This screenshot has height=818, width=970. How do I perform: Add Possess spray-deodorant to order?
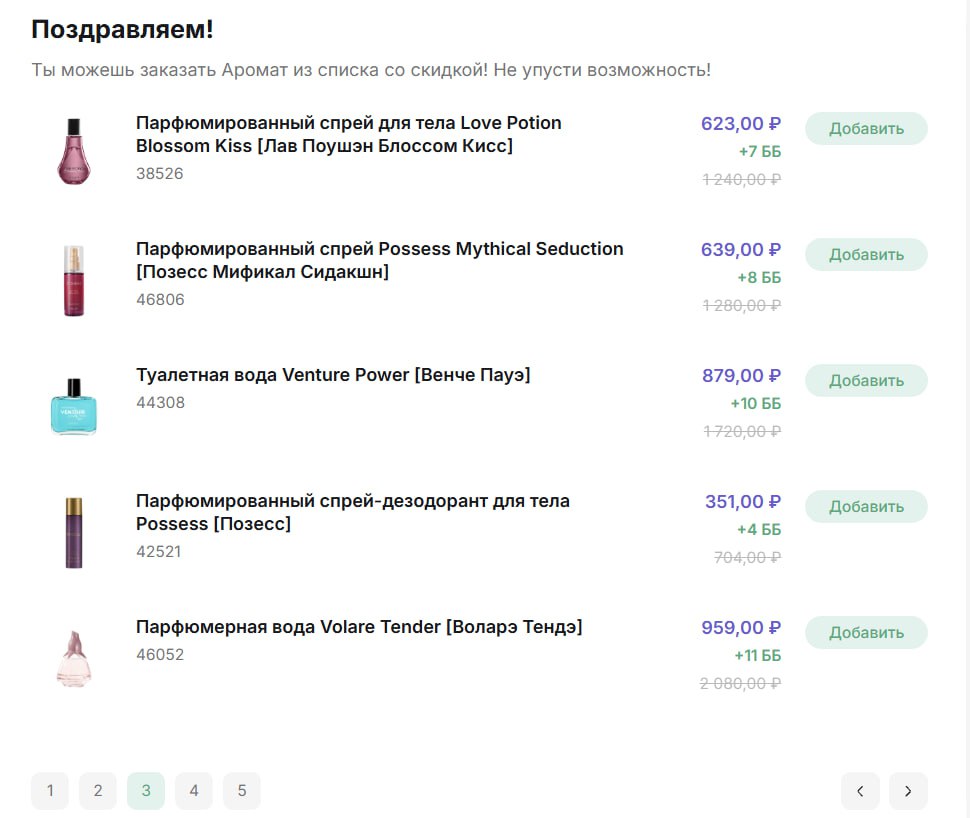pyautogui.click(x=866, y=507)
